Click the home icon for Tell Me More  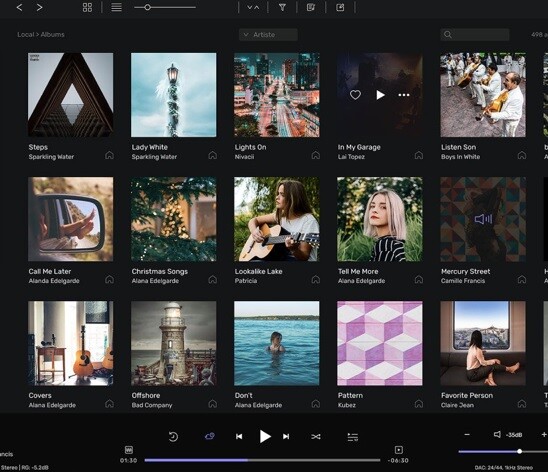[419, 279]
